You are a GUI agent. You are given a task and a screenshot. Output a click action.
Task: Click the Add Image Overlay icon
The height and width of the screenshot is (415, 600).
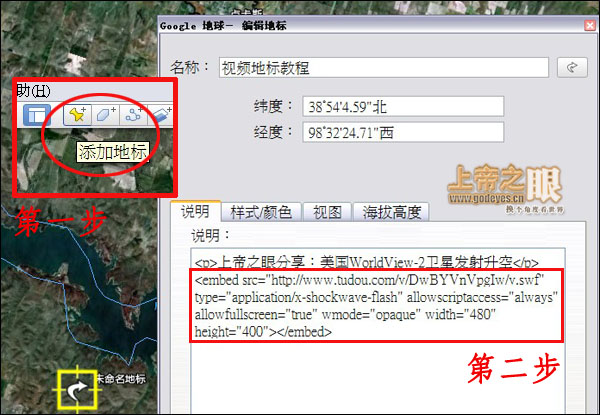click(x=161, y=114)
